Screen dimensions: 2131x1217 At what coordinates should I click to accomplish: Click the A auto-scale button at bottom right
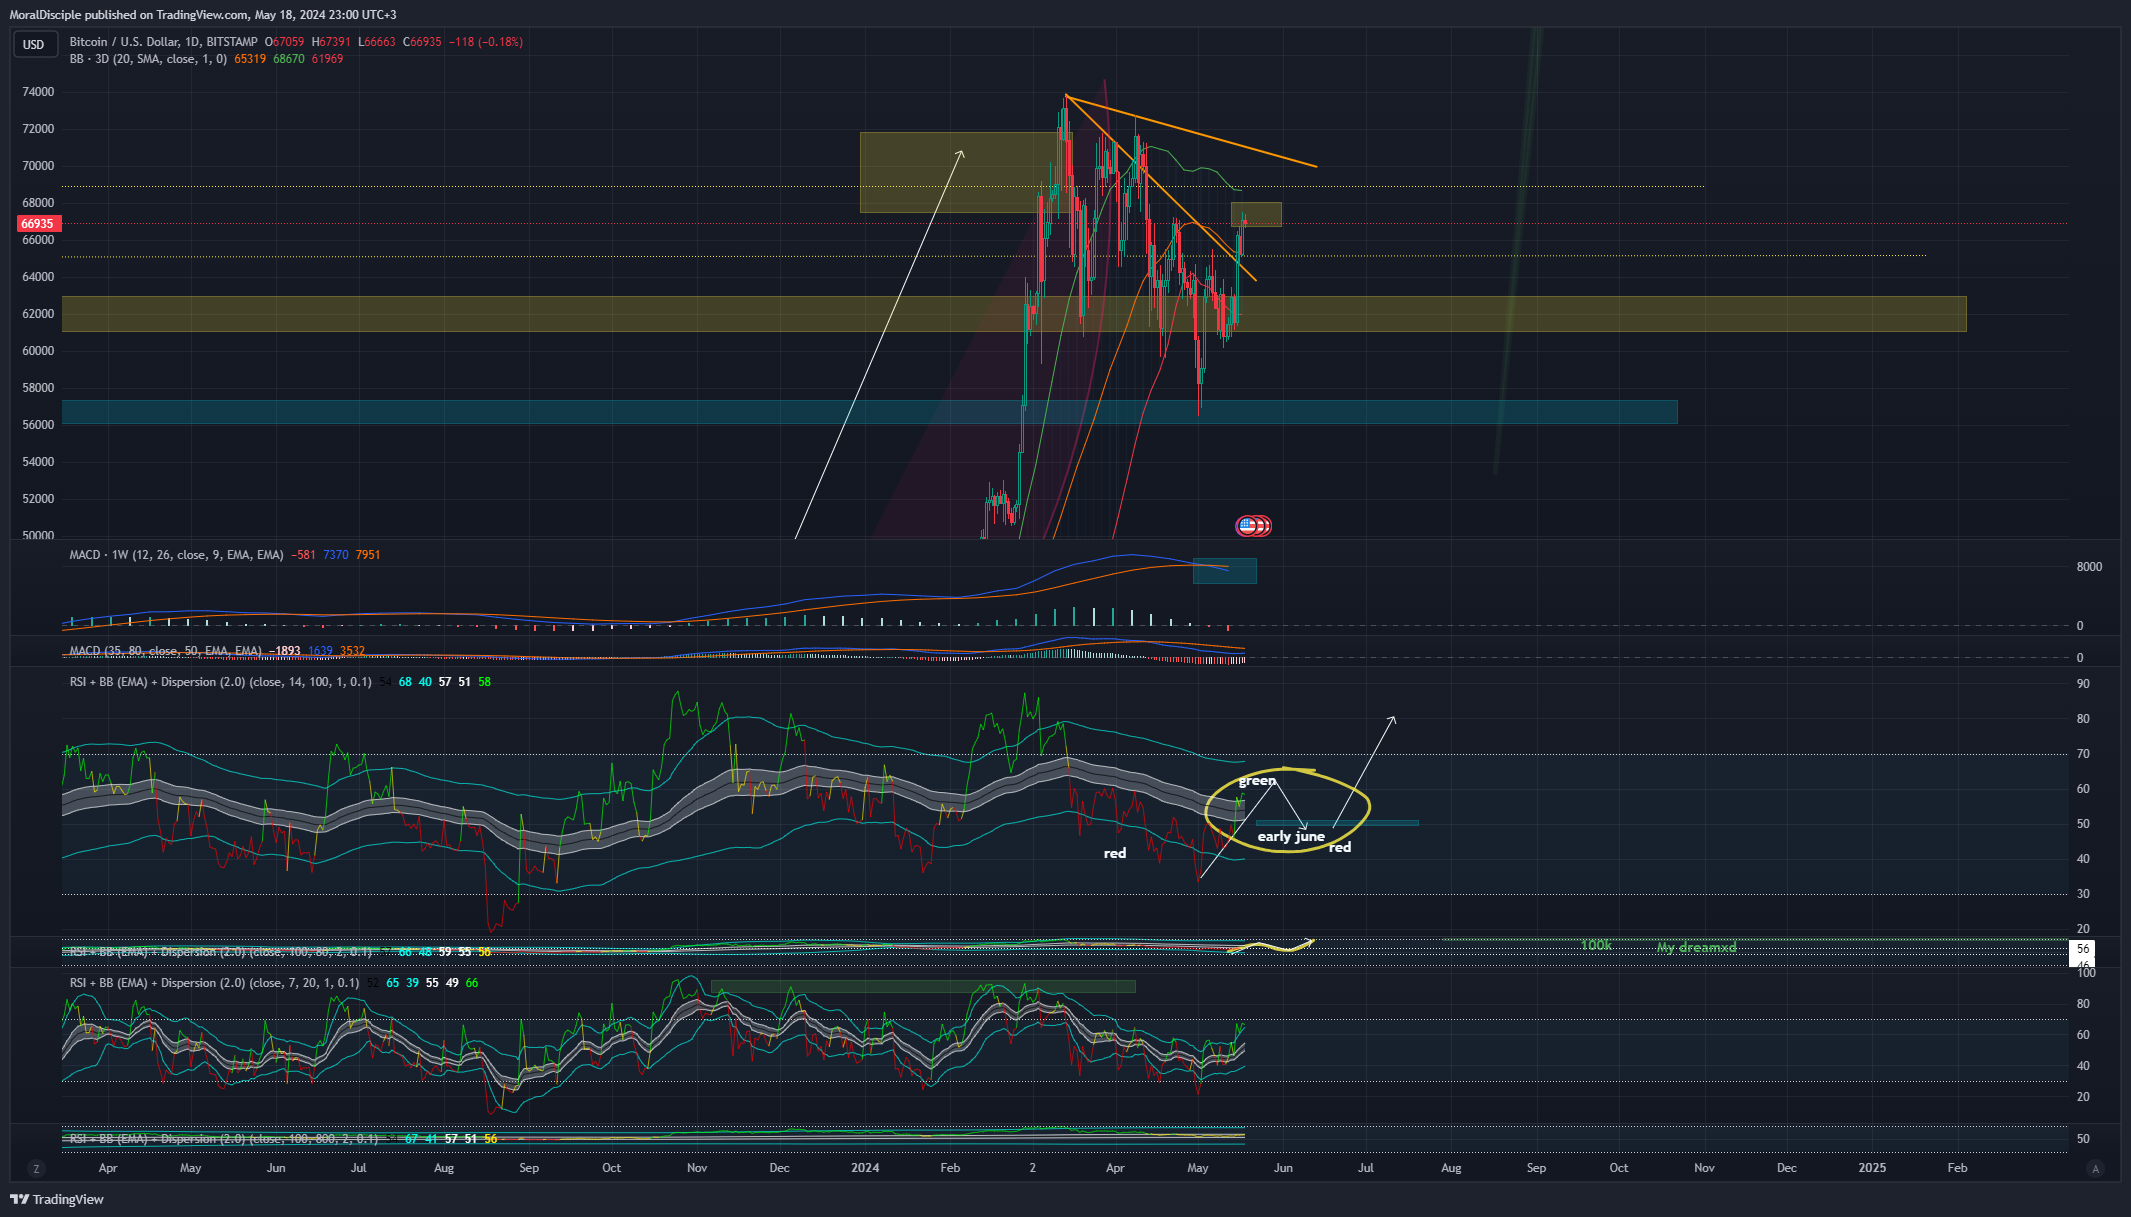2096,1168
